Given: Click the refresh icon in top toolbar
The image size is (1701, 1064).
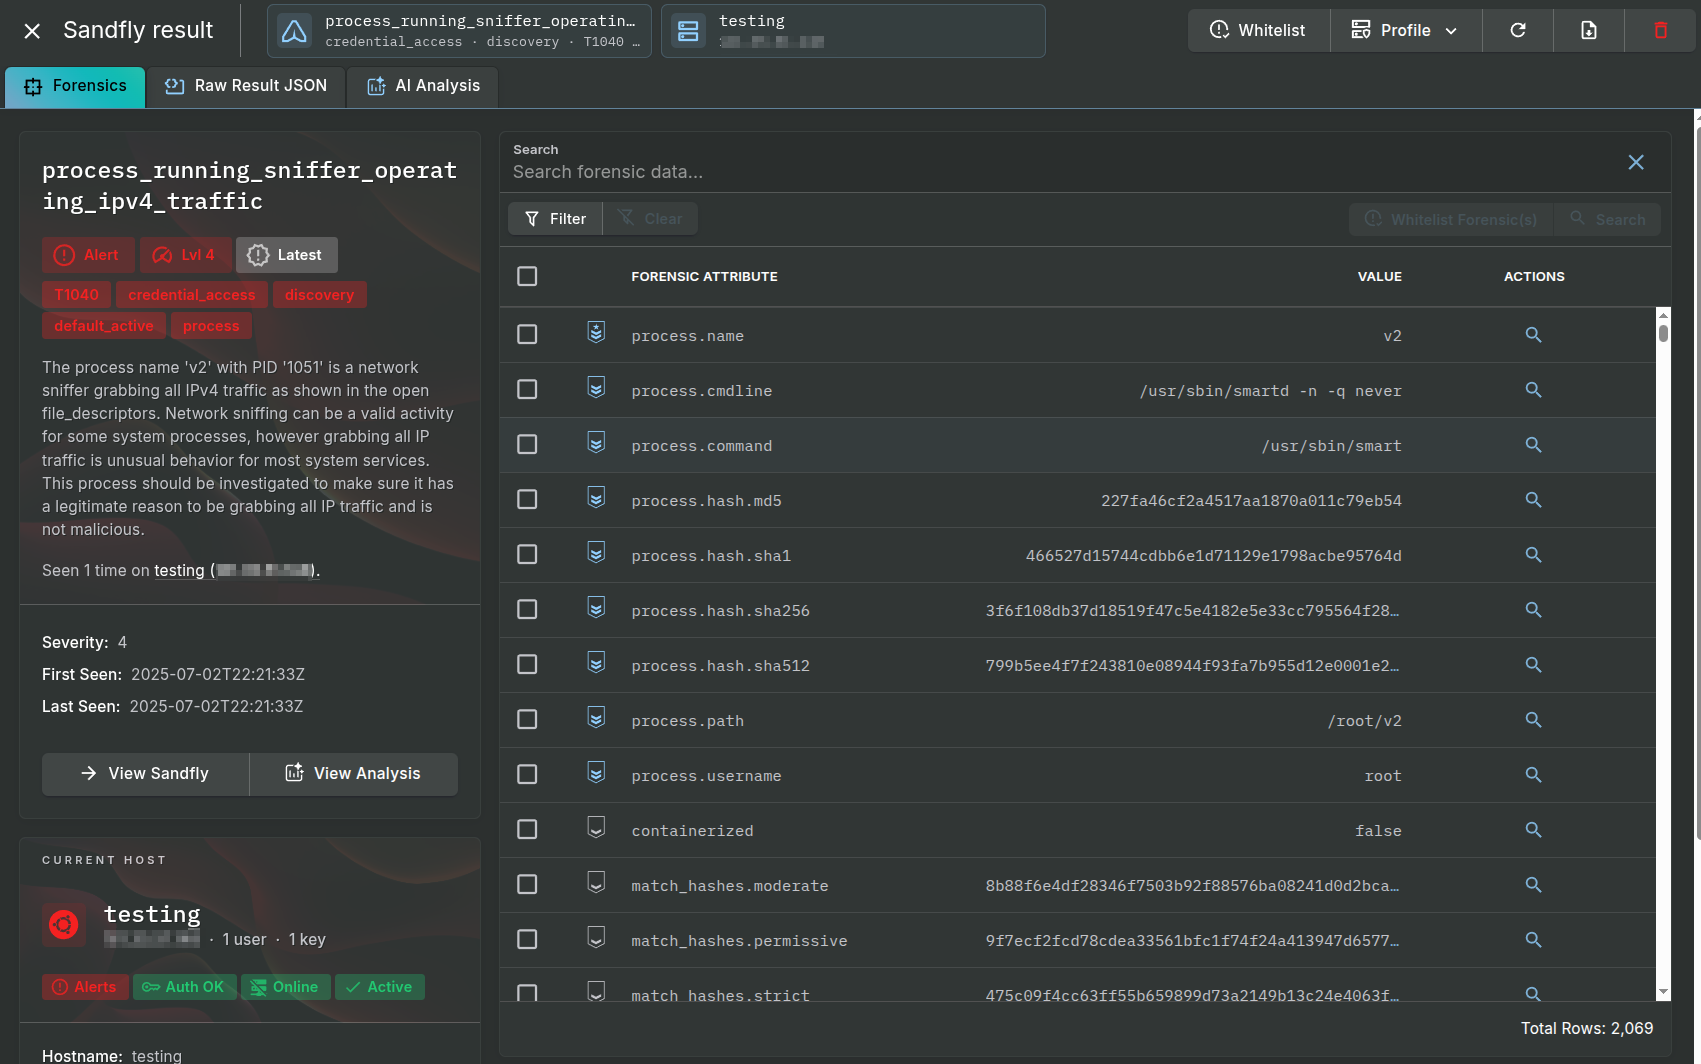Looking at the screenshot, I should 1518,30.
